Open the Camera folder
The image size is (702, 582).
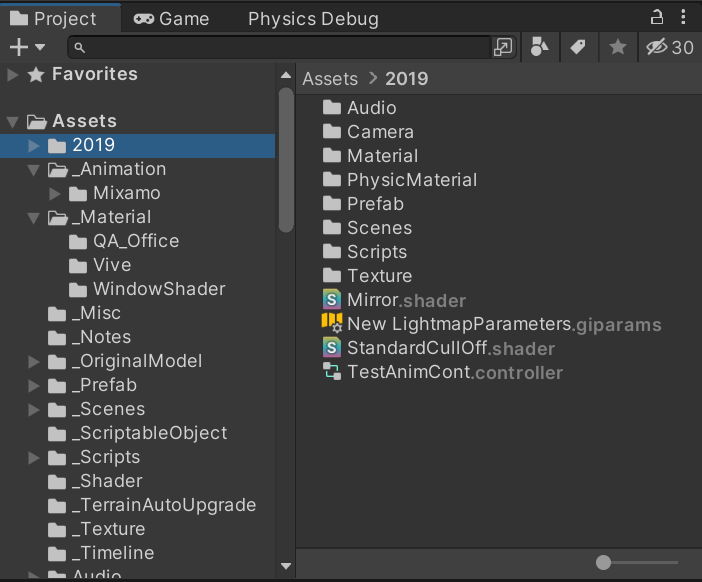click(x=368, y=132)
